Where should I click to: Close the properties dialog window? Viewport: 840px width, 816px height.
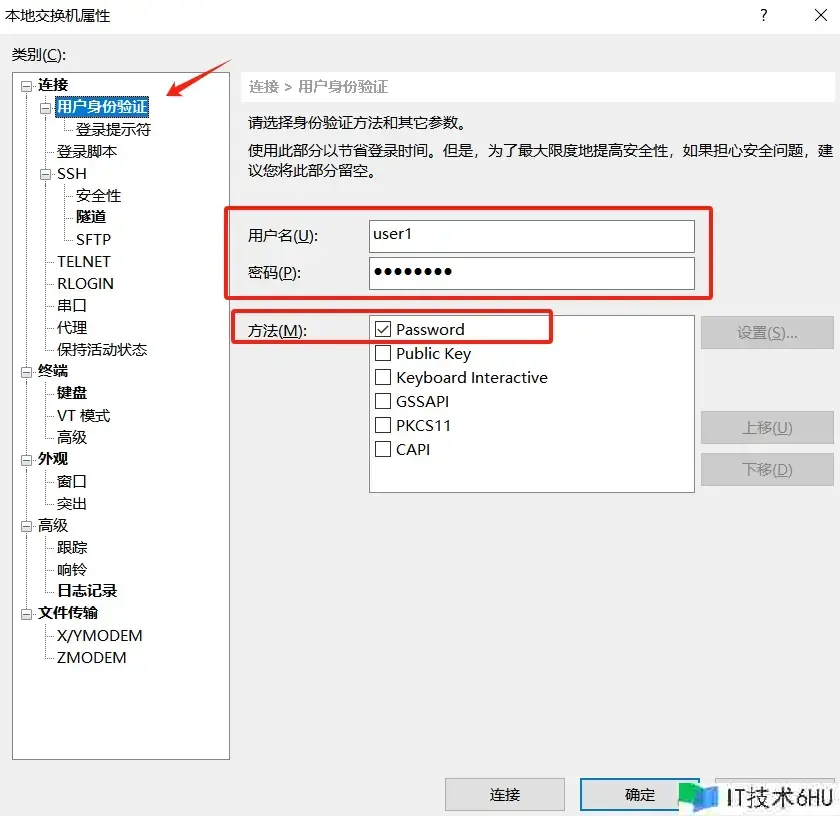(x=818, y=15)
